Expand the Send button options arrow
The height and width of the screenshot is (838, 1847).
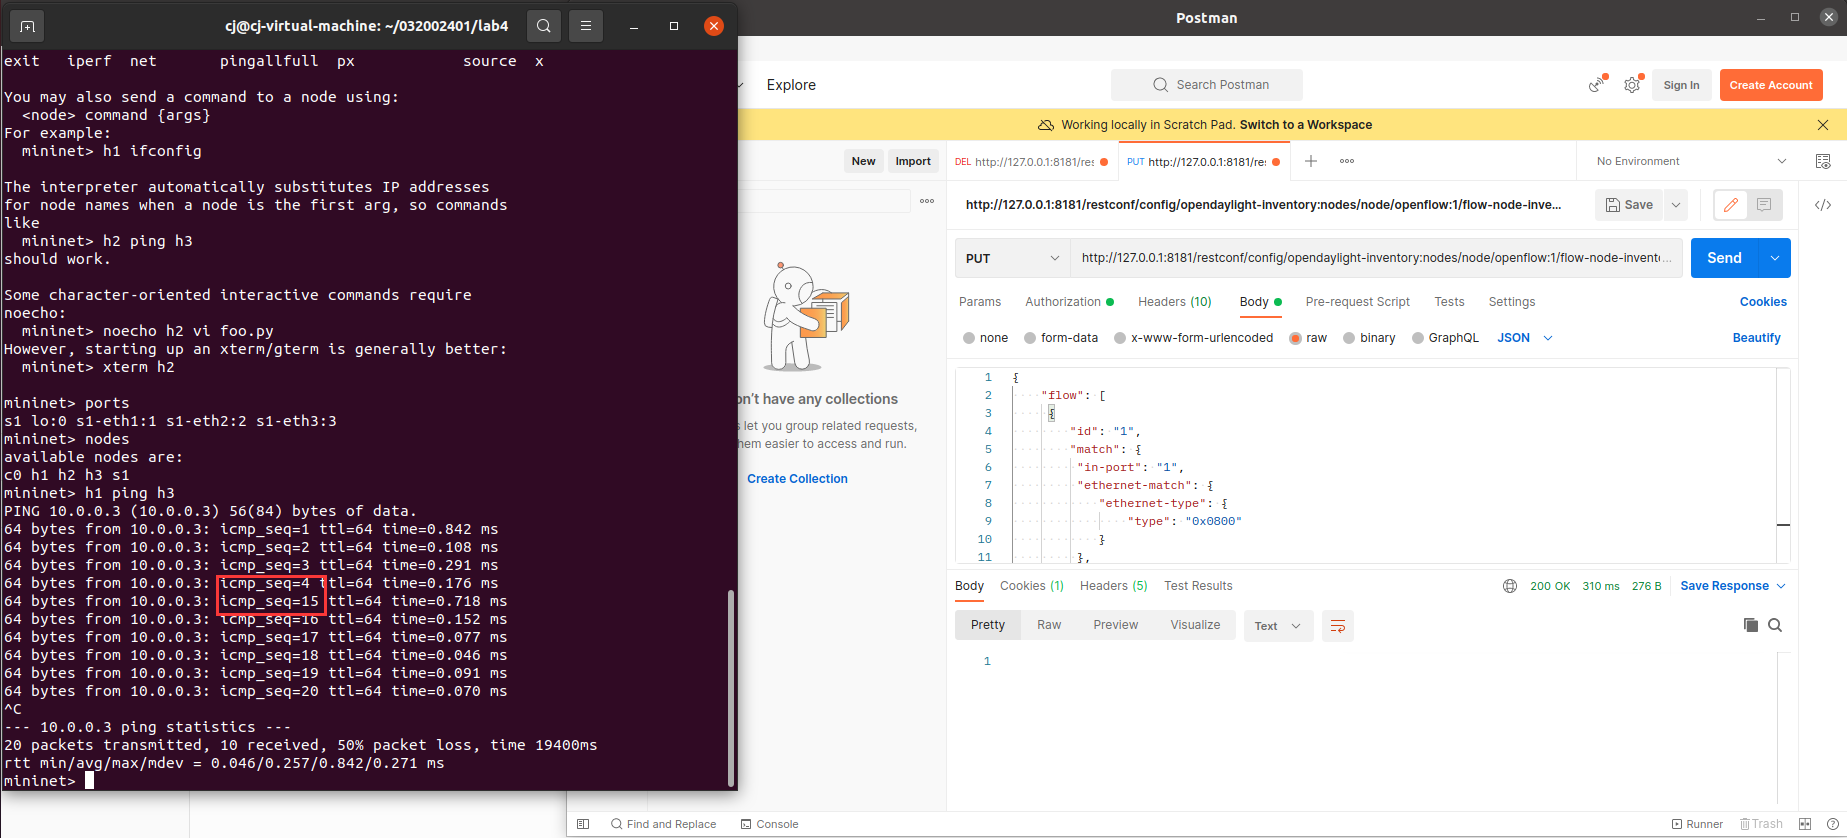(x=1775, y=258)
